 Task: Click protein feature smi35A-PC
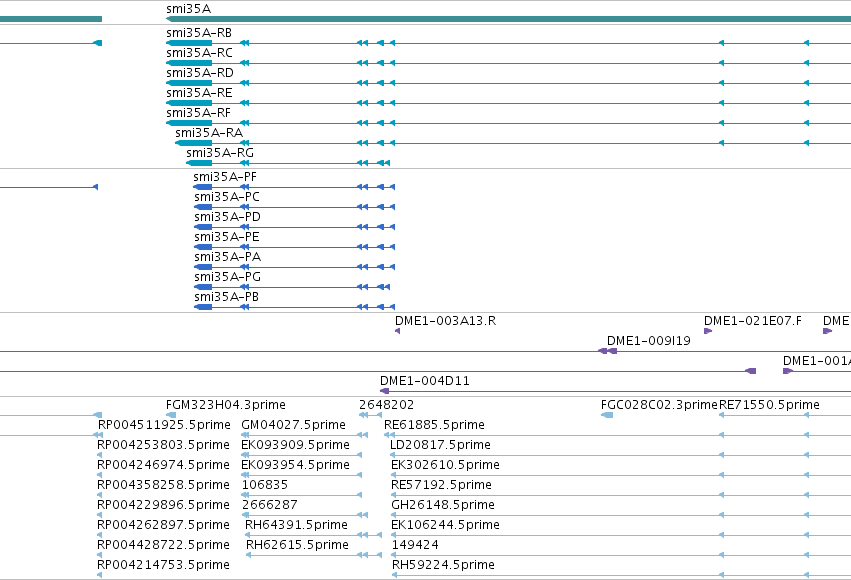pos(227,197)
